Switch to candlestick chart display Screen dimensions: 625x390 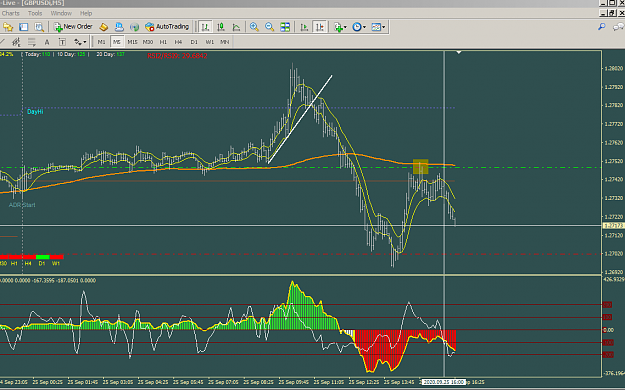(221, 27)
